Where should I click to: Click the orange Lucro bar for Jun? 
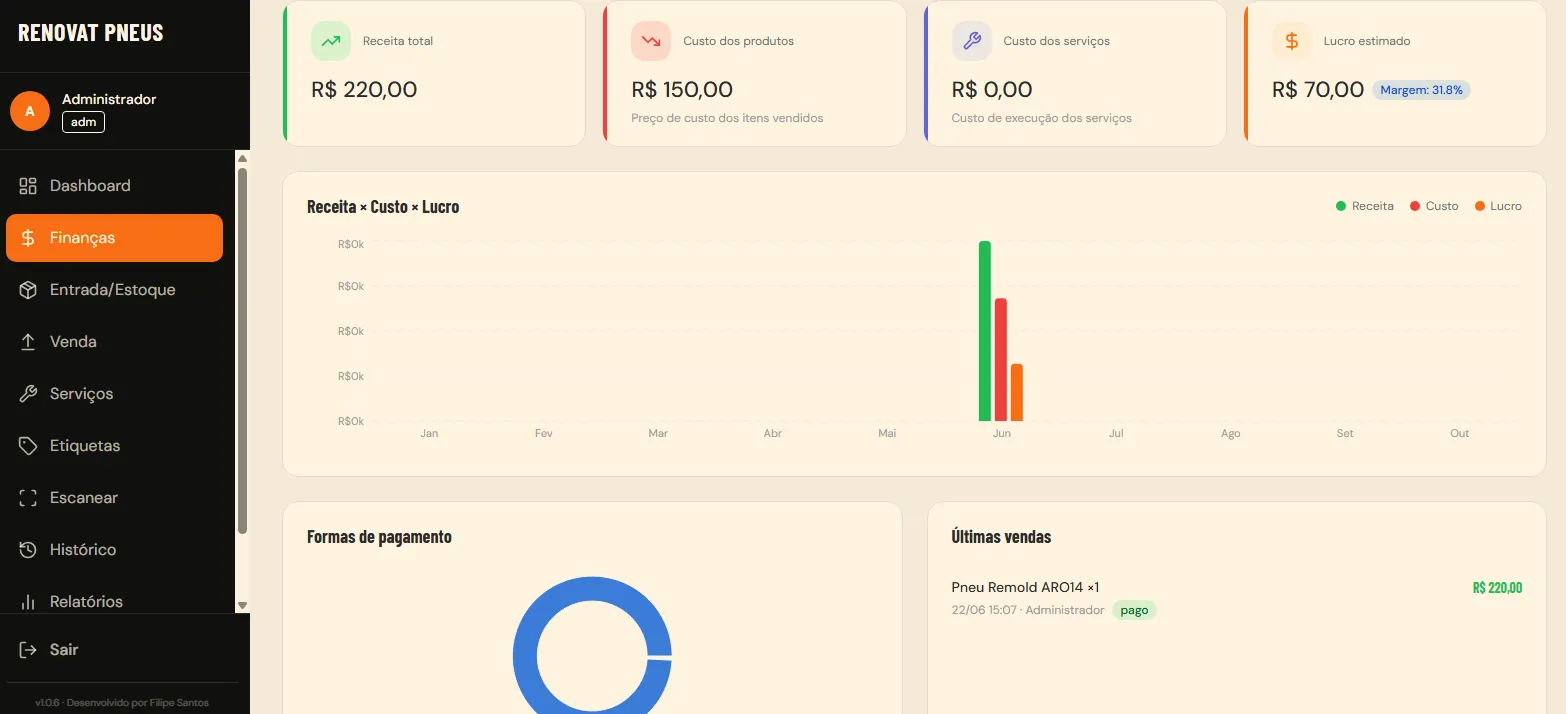[x=1017, y=392]
